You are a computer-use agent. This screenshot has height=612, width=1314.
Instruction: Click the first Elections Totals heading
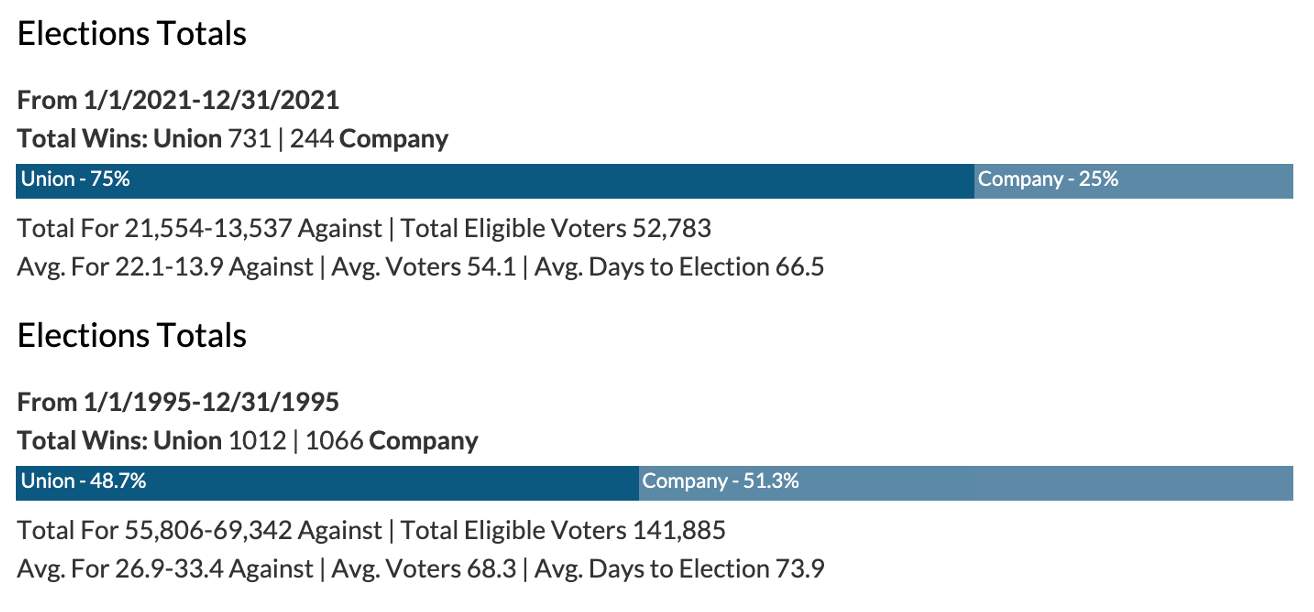coord(132,34)
